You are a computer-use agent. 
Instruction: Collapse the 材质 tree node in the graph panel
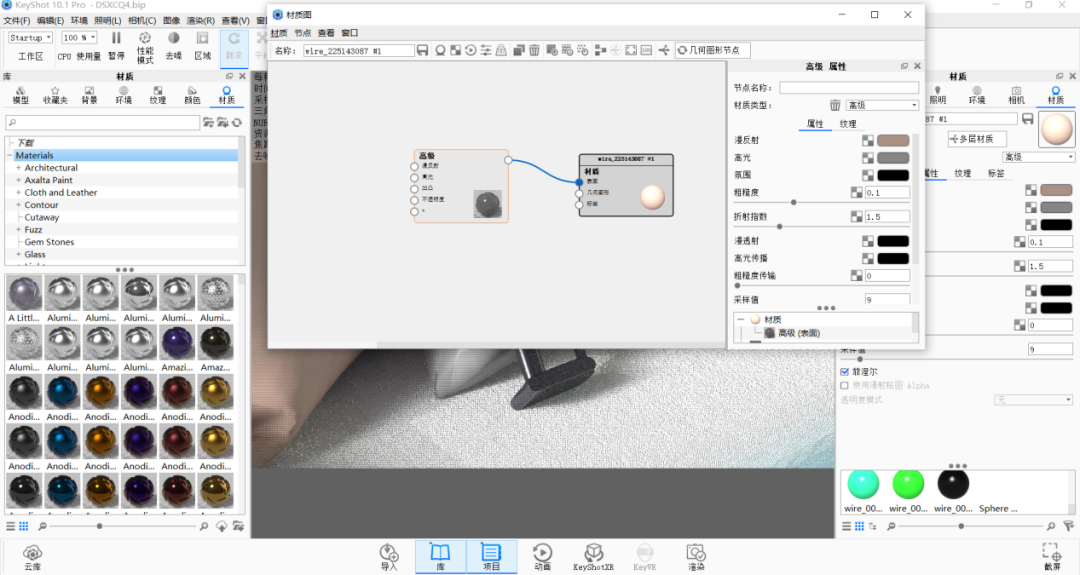pos(740,320)
